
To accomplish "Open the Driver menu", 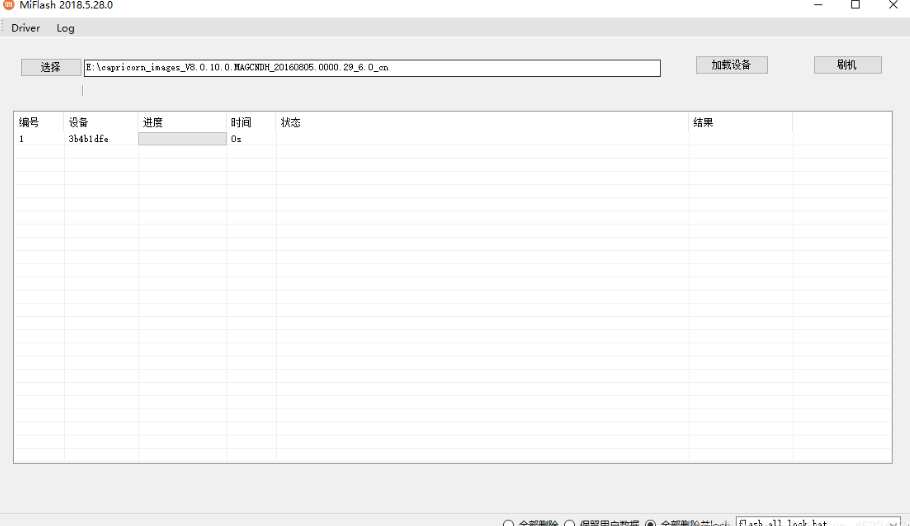I will tap(25, 28).
